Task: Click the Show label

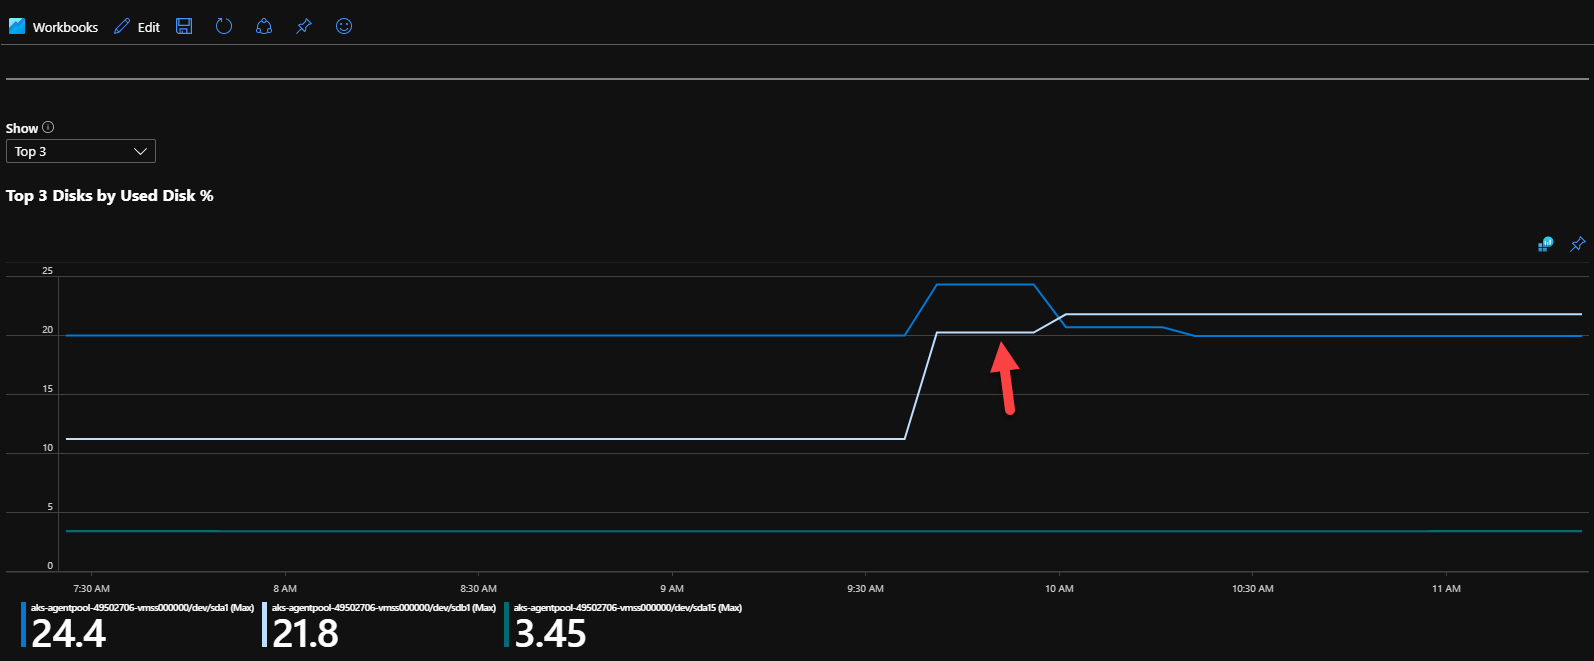Action: 22,128
